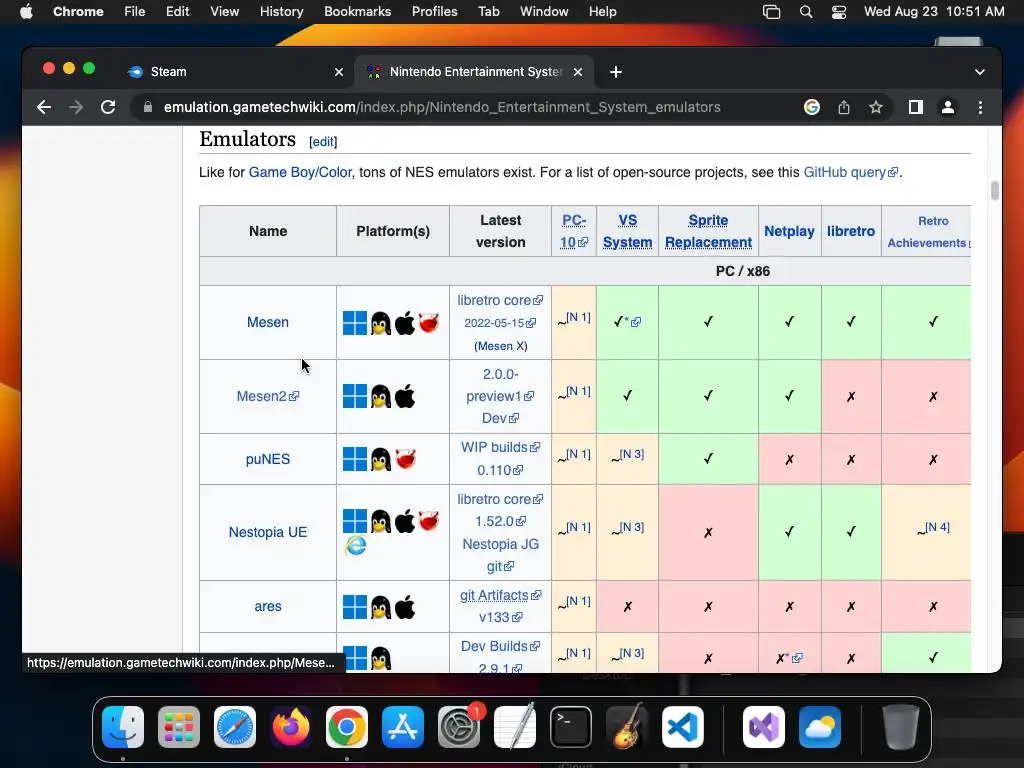The image size is (1024, 768).
Task: Click Linux penguin icon in Mesen2 row
Action: tap(380, 396)
